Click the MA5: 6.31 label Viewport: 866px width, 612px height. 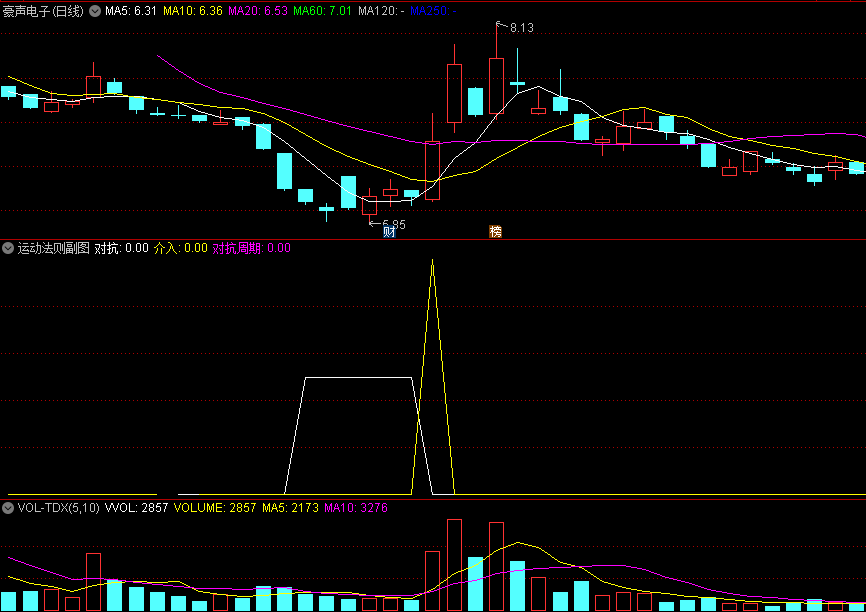coord(131,10)
